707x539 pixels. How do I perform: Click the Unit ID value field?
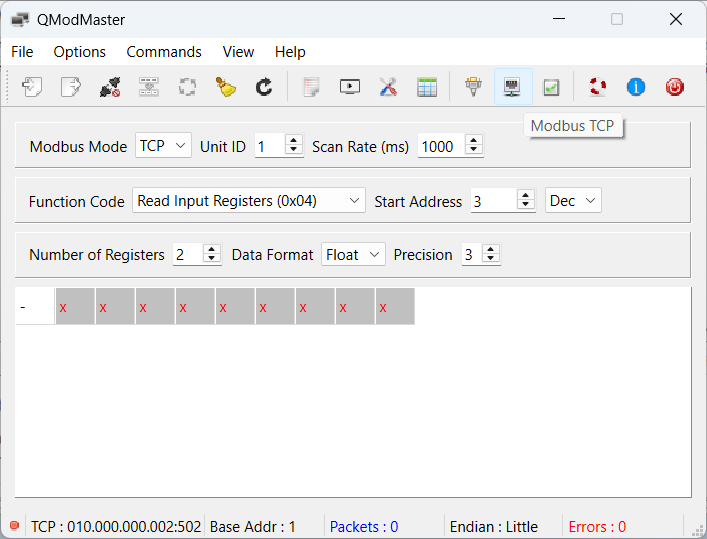270,146
